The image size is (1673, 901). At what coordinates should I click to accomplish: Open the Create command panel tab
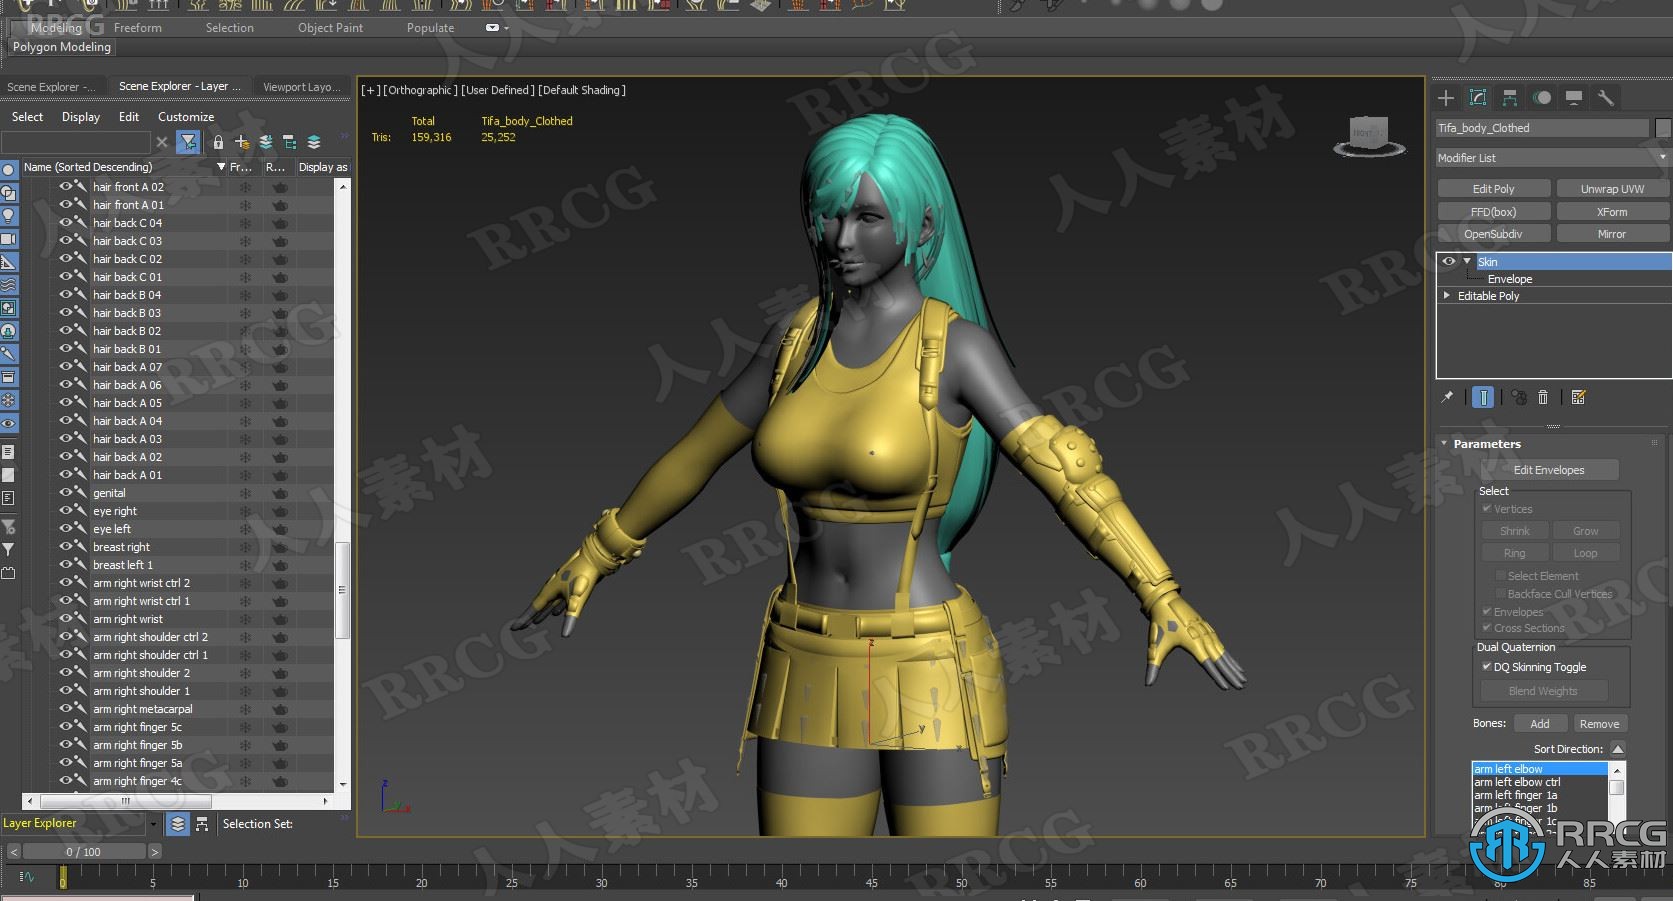pyautogui.click(x=1446, y=97)
